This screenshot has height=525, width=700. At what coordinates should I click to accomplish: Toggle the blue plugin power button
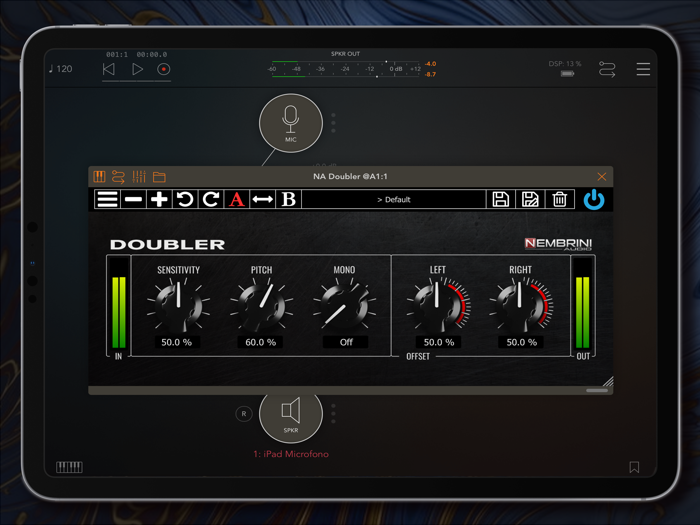594,199
